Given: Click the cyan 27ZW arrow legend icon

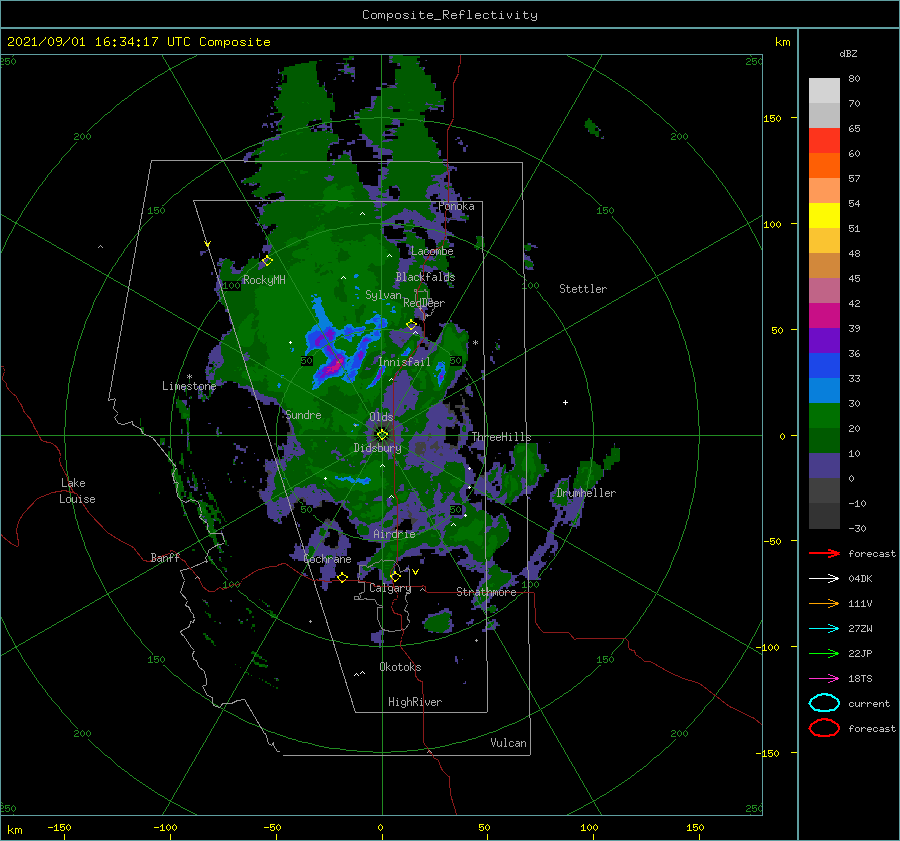Looking at the screenshot, I should click(x=824, y=629).
